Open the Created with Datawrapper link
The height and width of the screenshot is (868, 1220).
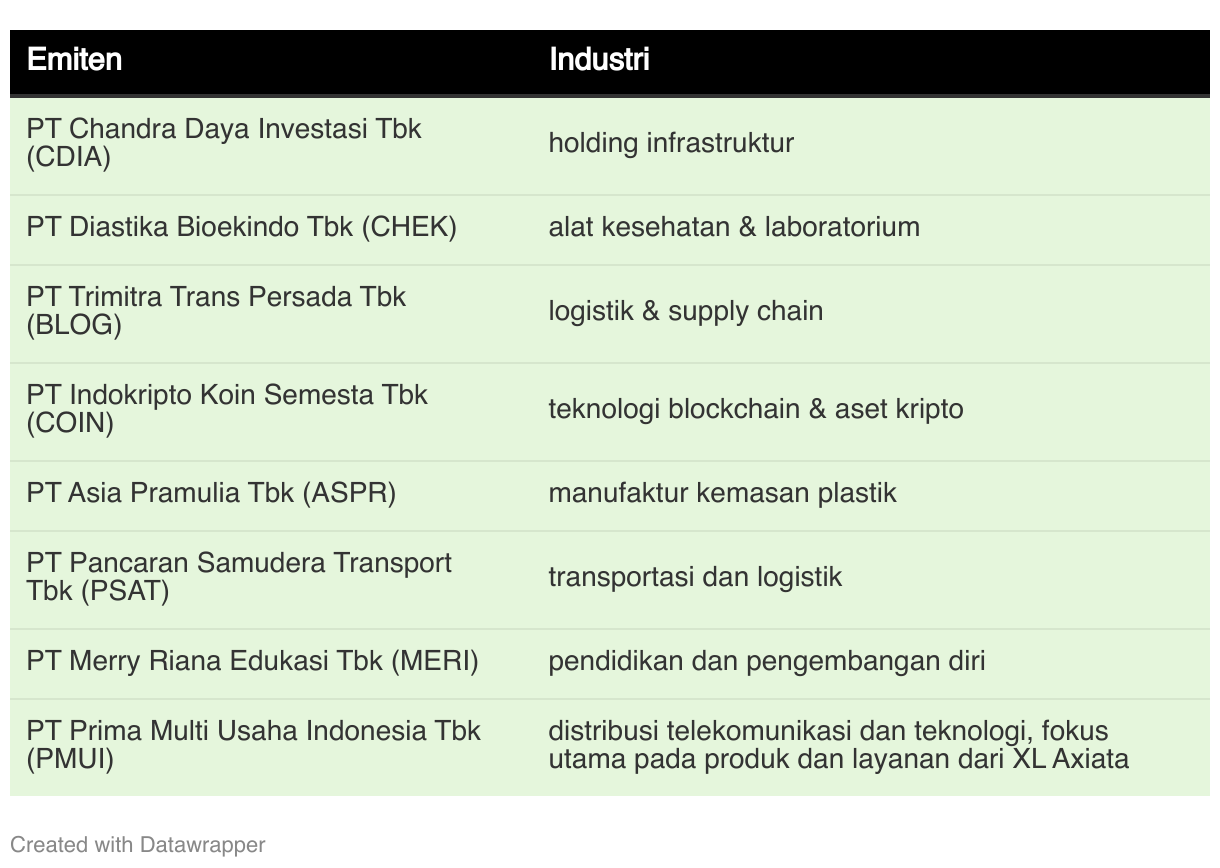(138, 845)
